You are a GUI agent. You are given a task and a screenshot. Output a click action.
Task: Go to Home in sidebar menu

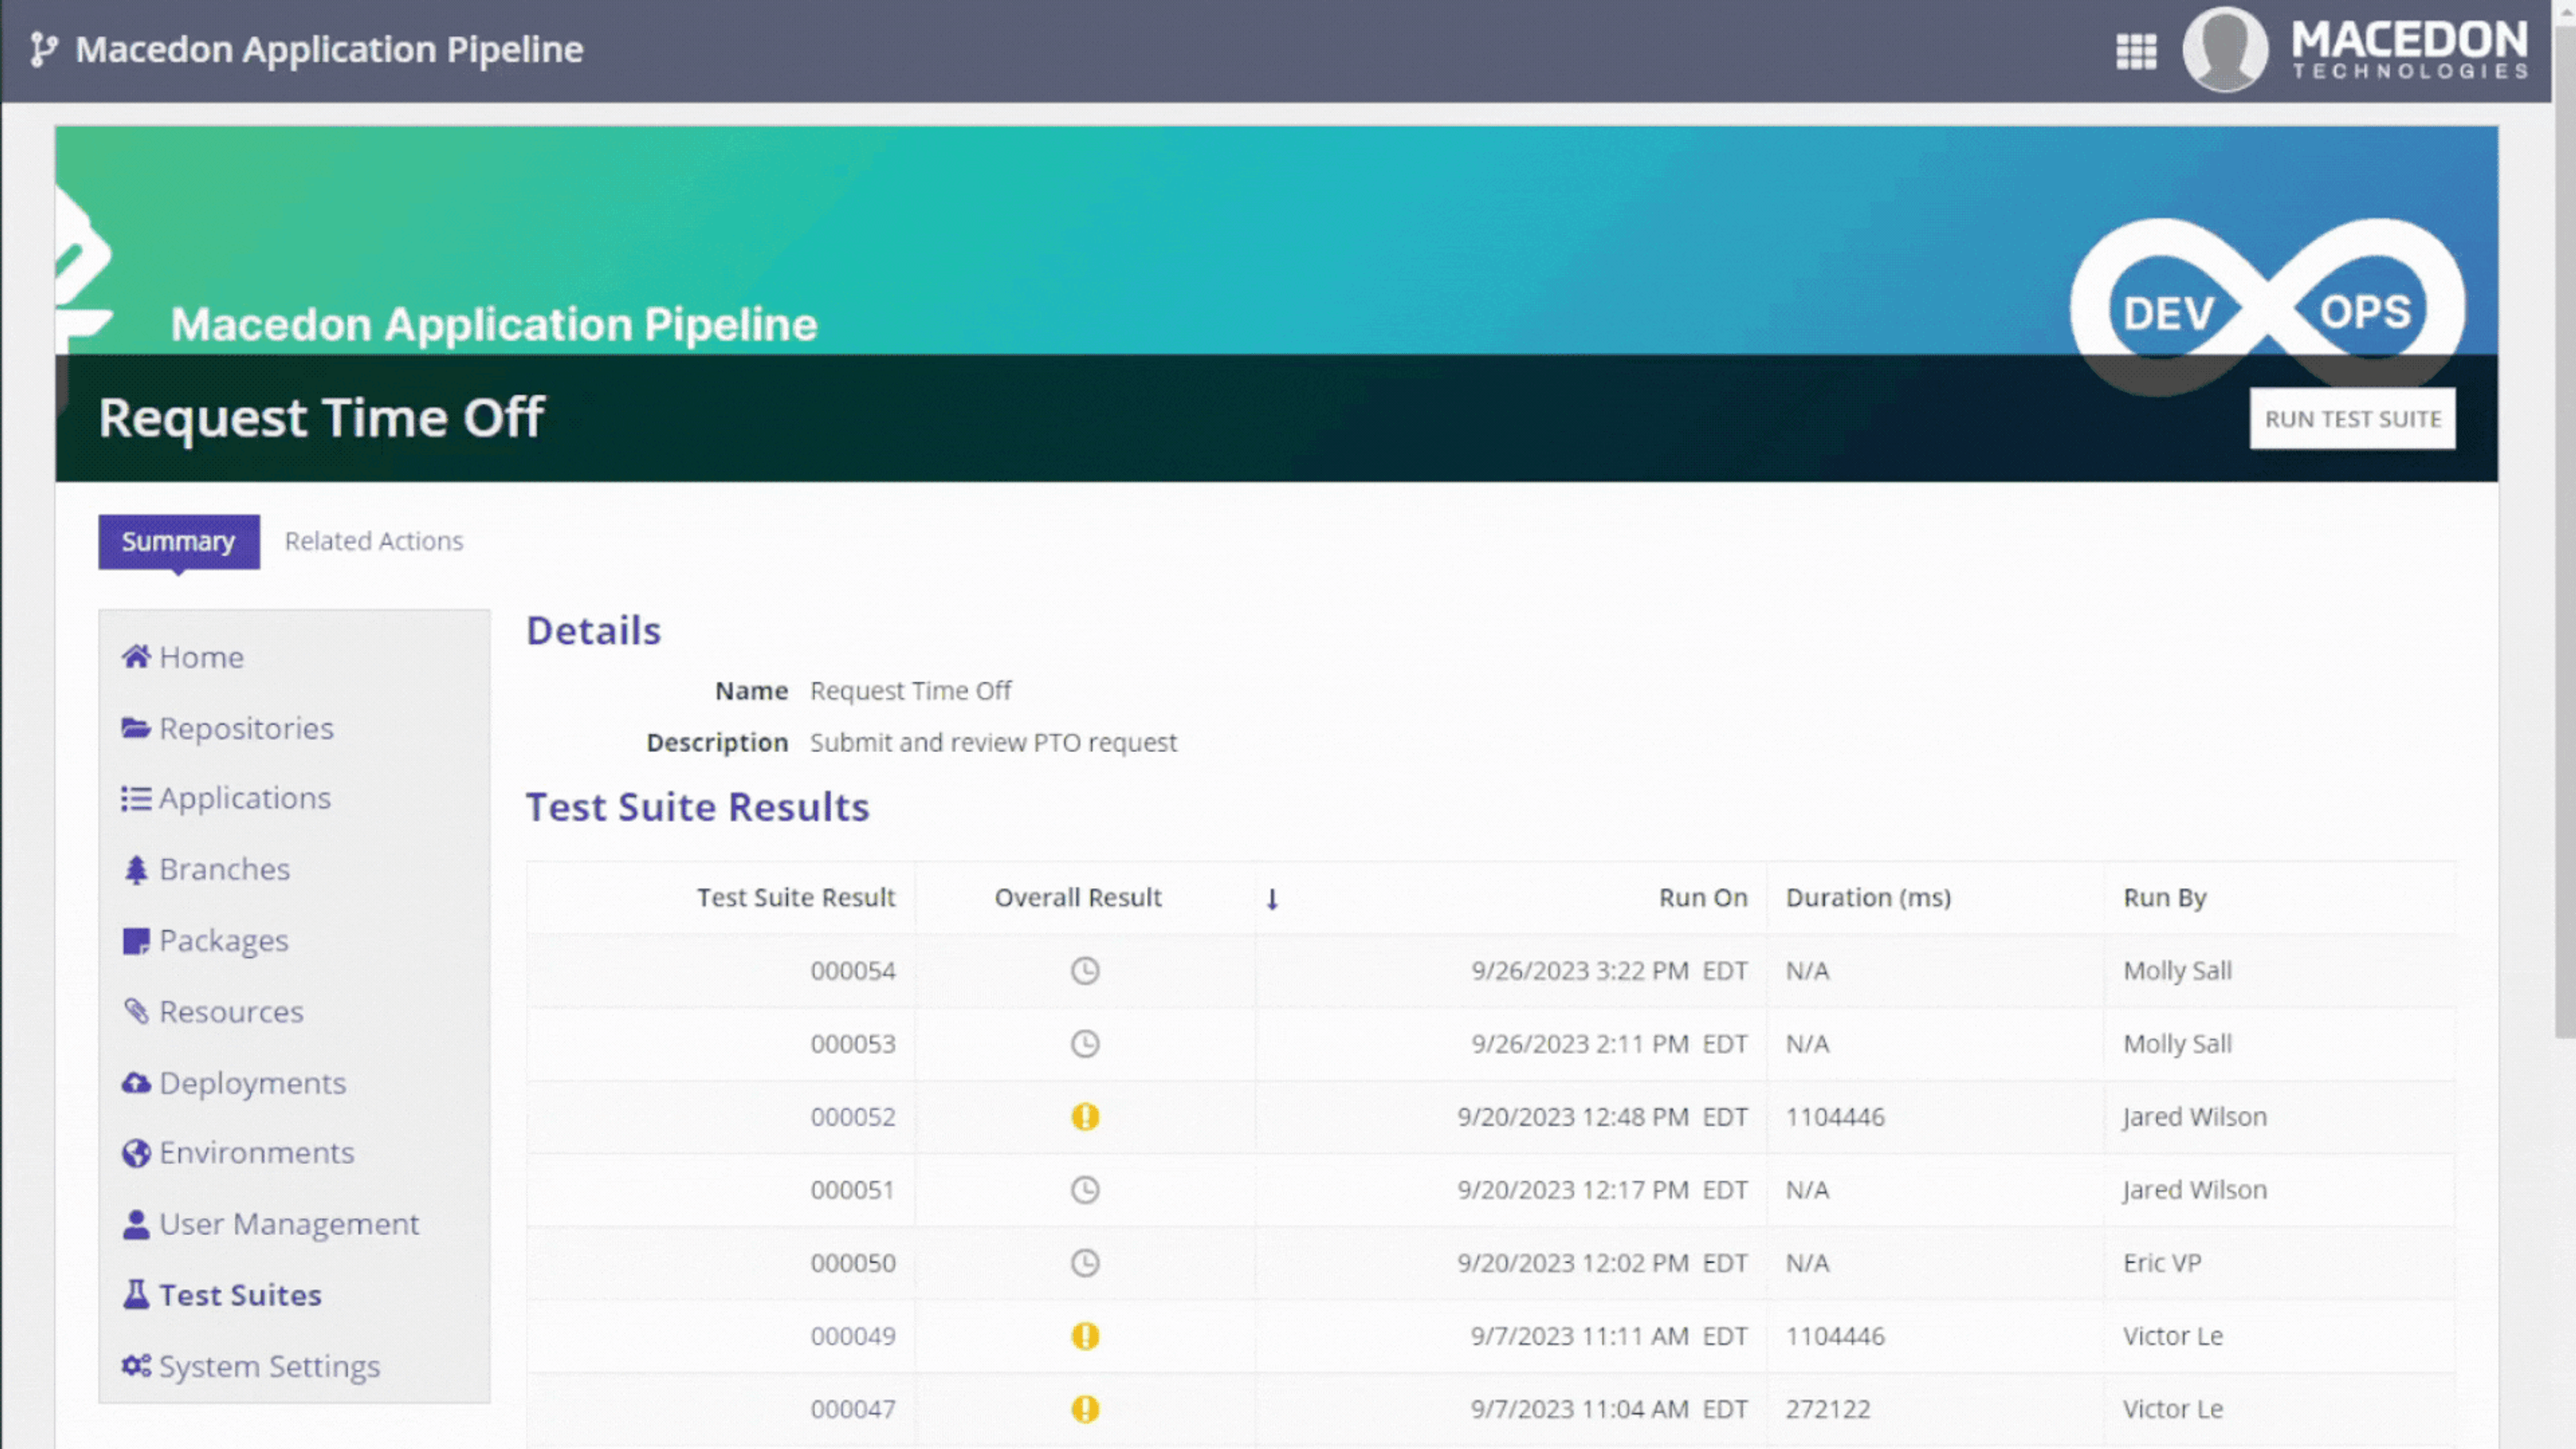pos(201,657)
